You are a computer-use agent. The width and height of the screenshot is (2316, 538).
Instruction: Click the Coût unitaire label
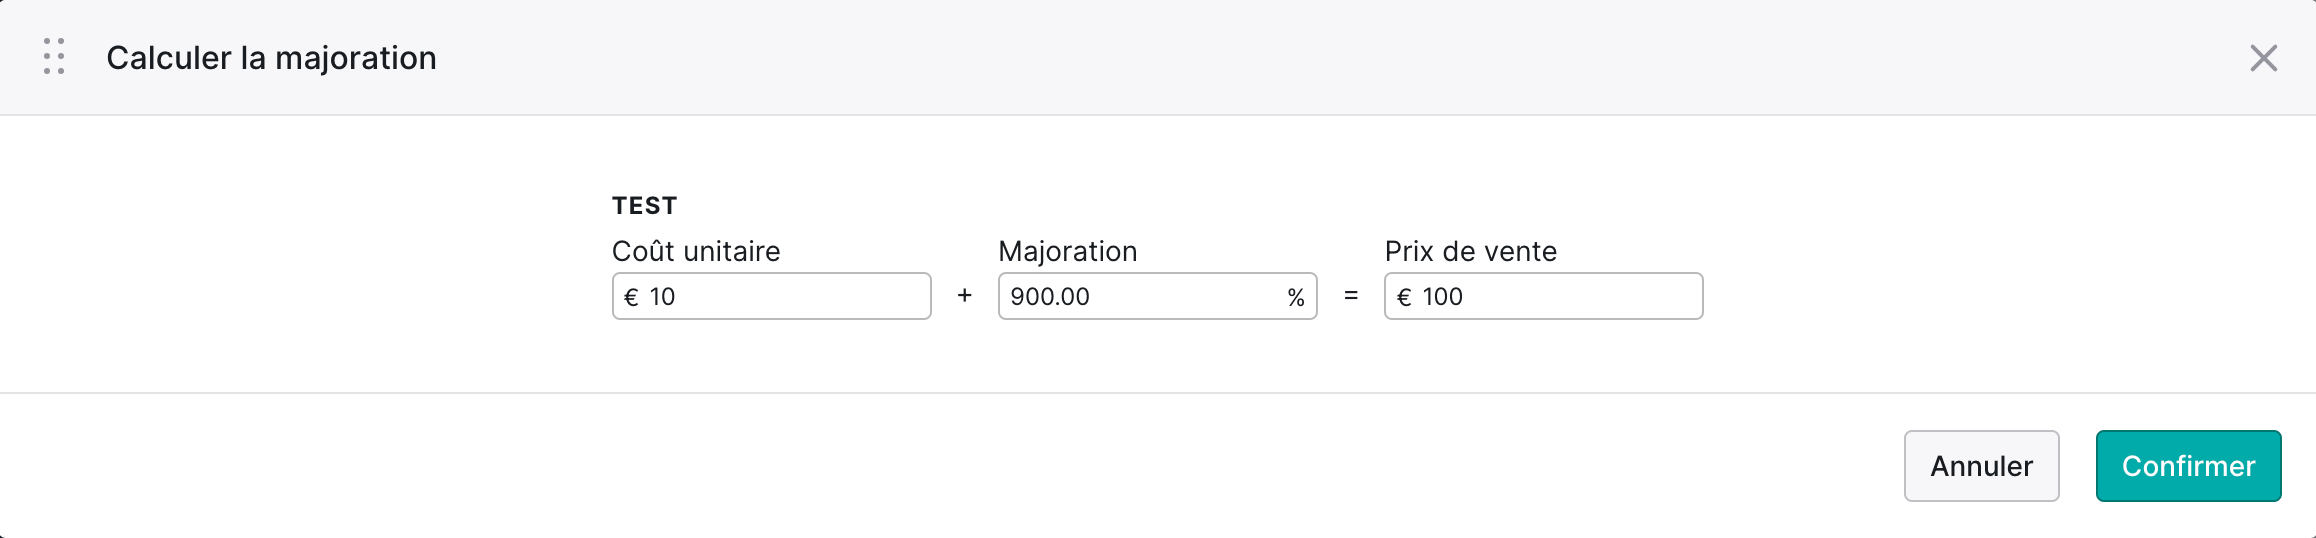pyautogui.click(x=696, y=251)
